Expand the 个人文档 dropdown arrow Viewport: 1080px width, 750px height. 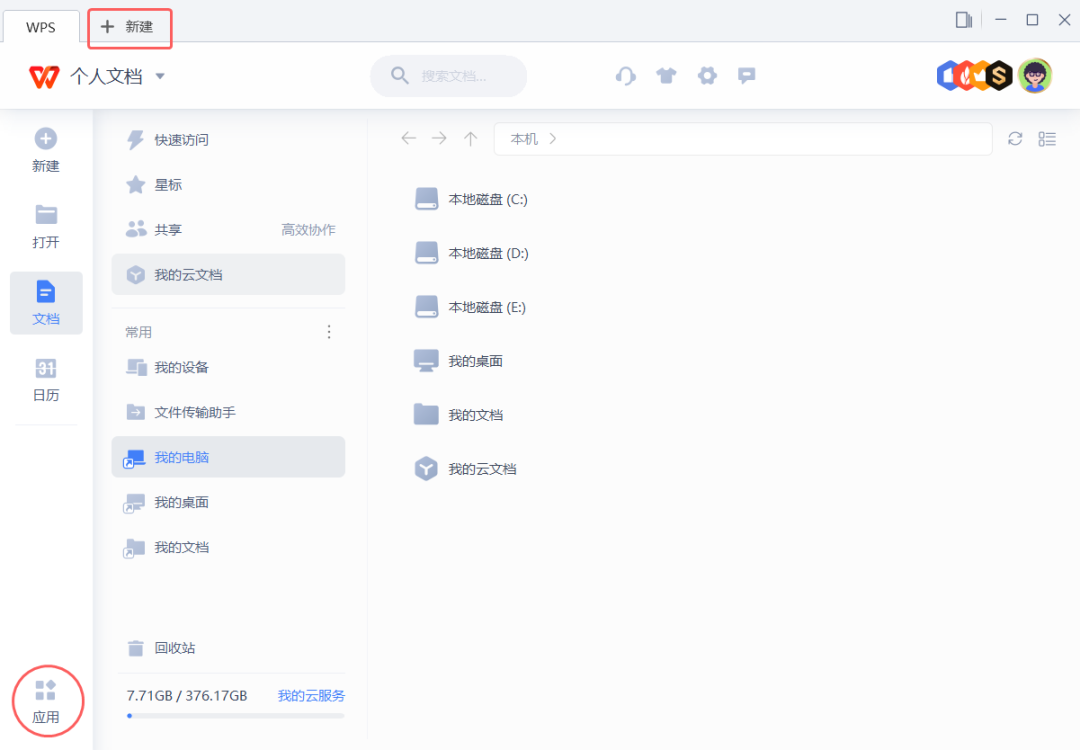click(x=160, y=76)
